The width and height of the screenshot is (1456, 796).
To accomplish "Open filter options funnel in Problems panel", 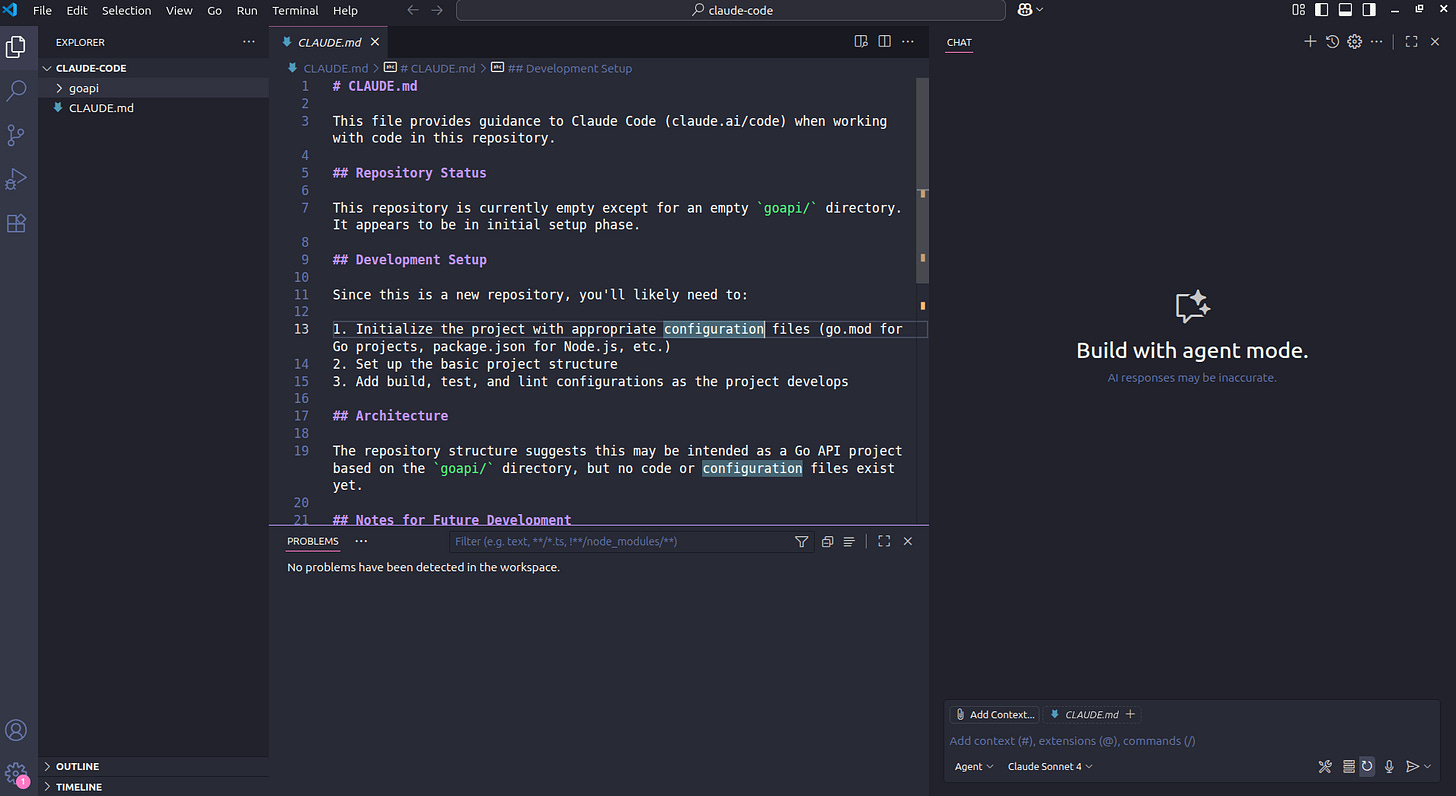I will pyautogui.click(x=801, y=541).
